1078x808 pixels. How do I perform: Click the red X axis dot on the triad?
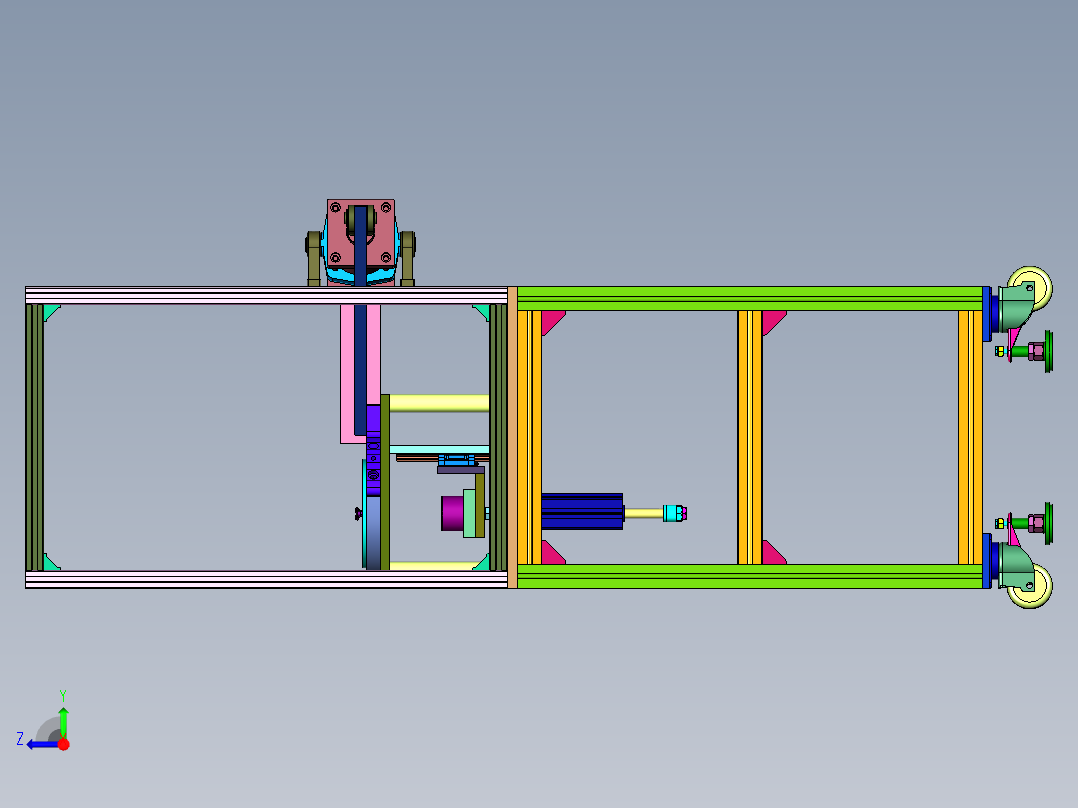[63, 744]
